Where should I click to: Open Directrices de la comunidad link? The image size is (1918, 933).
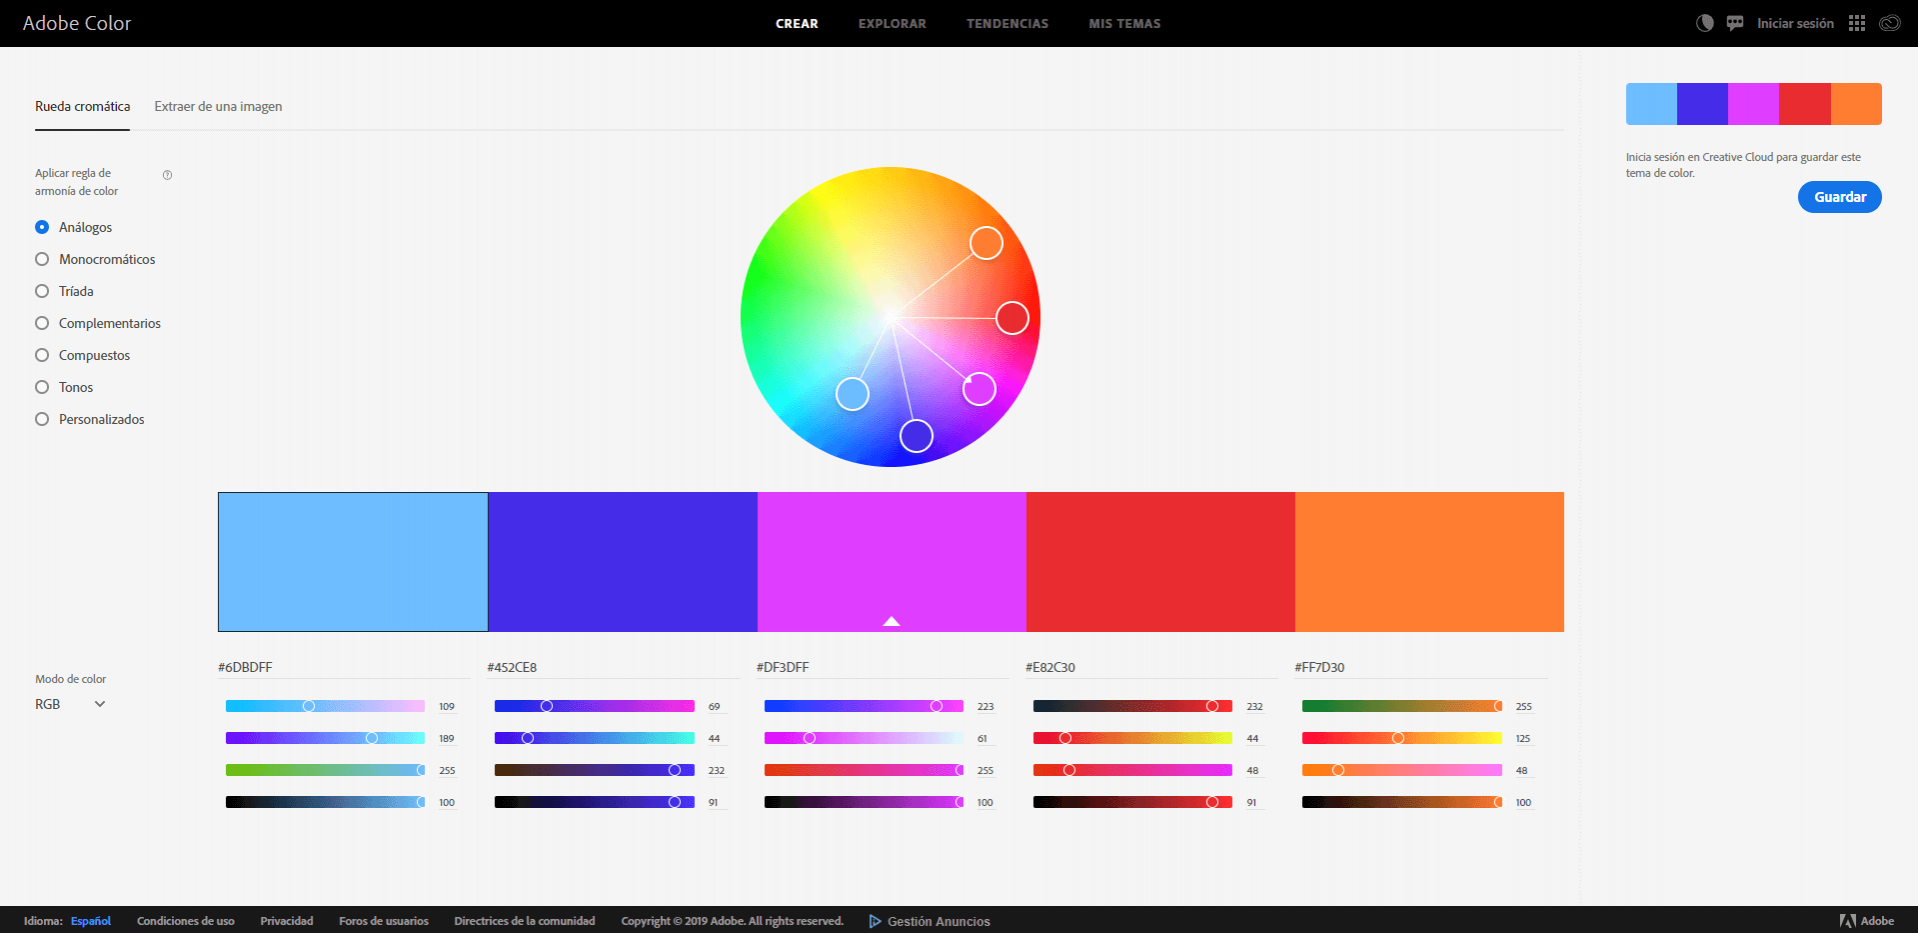[x=525, y=921]
